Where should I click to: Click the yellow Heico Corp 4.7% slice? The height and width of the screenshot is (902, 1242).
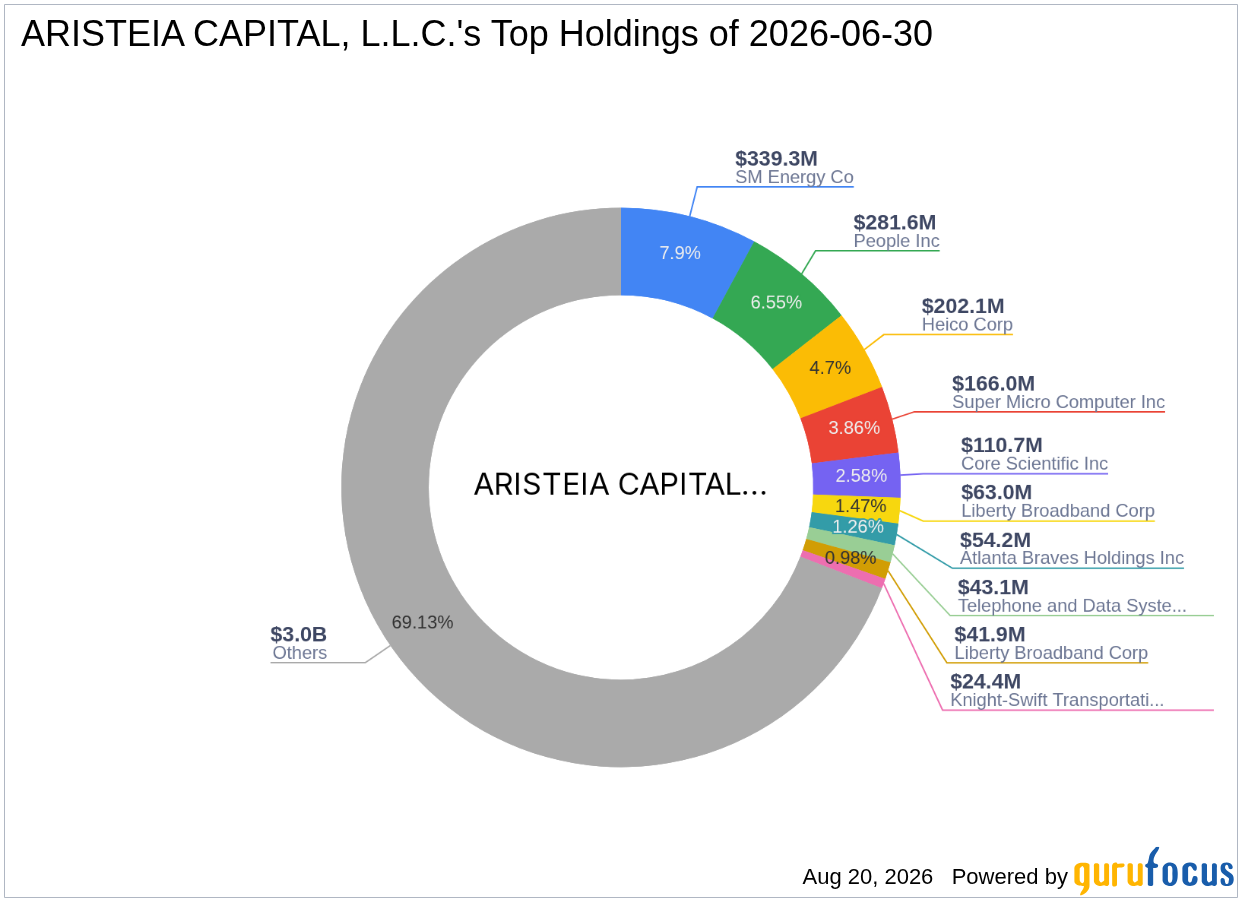click(829, 366)
